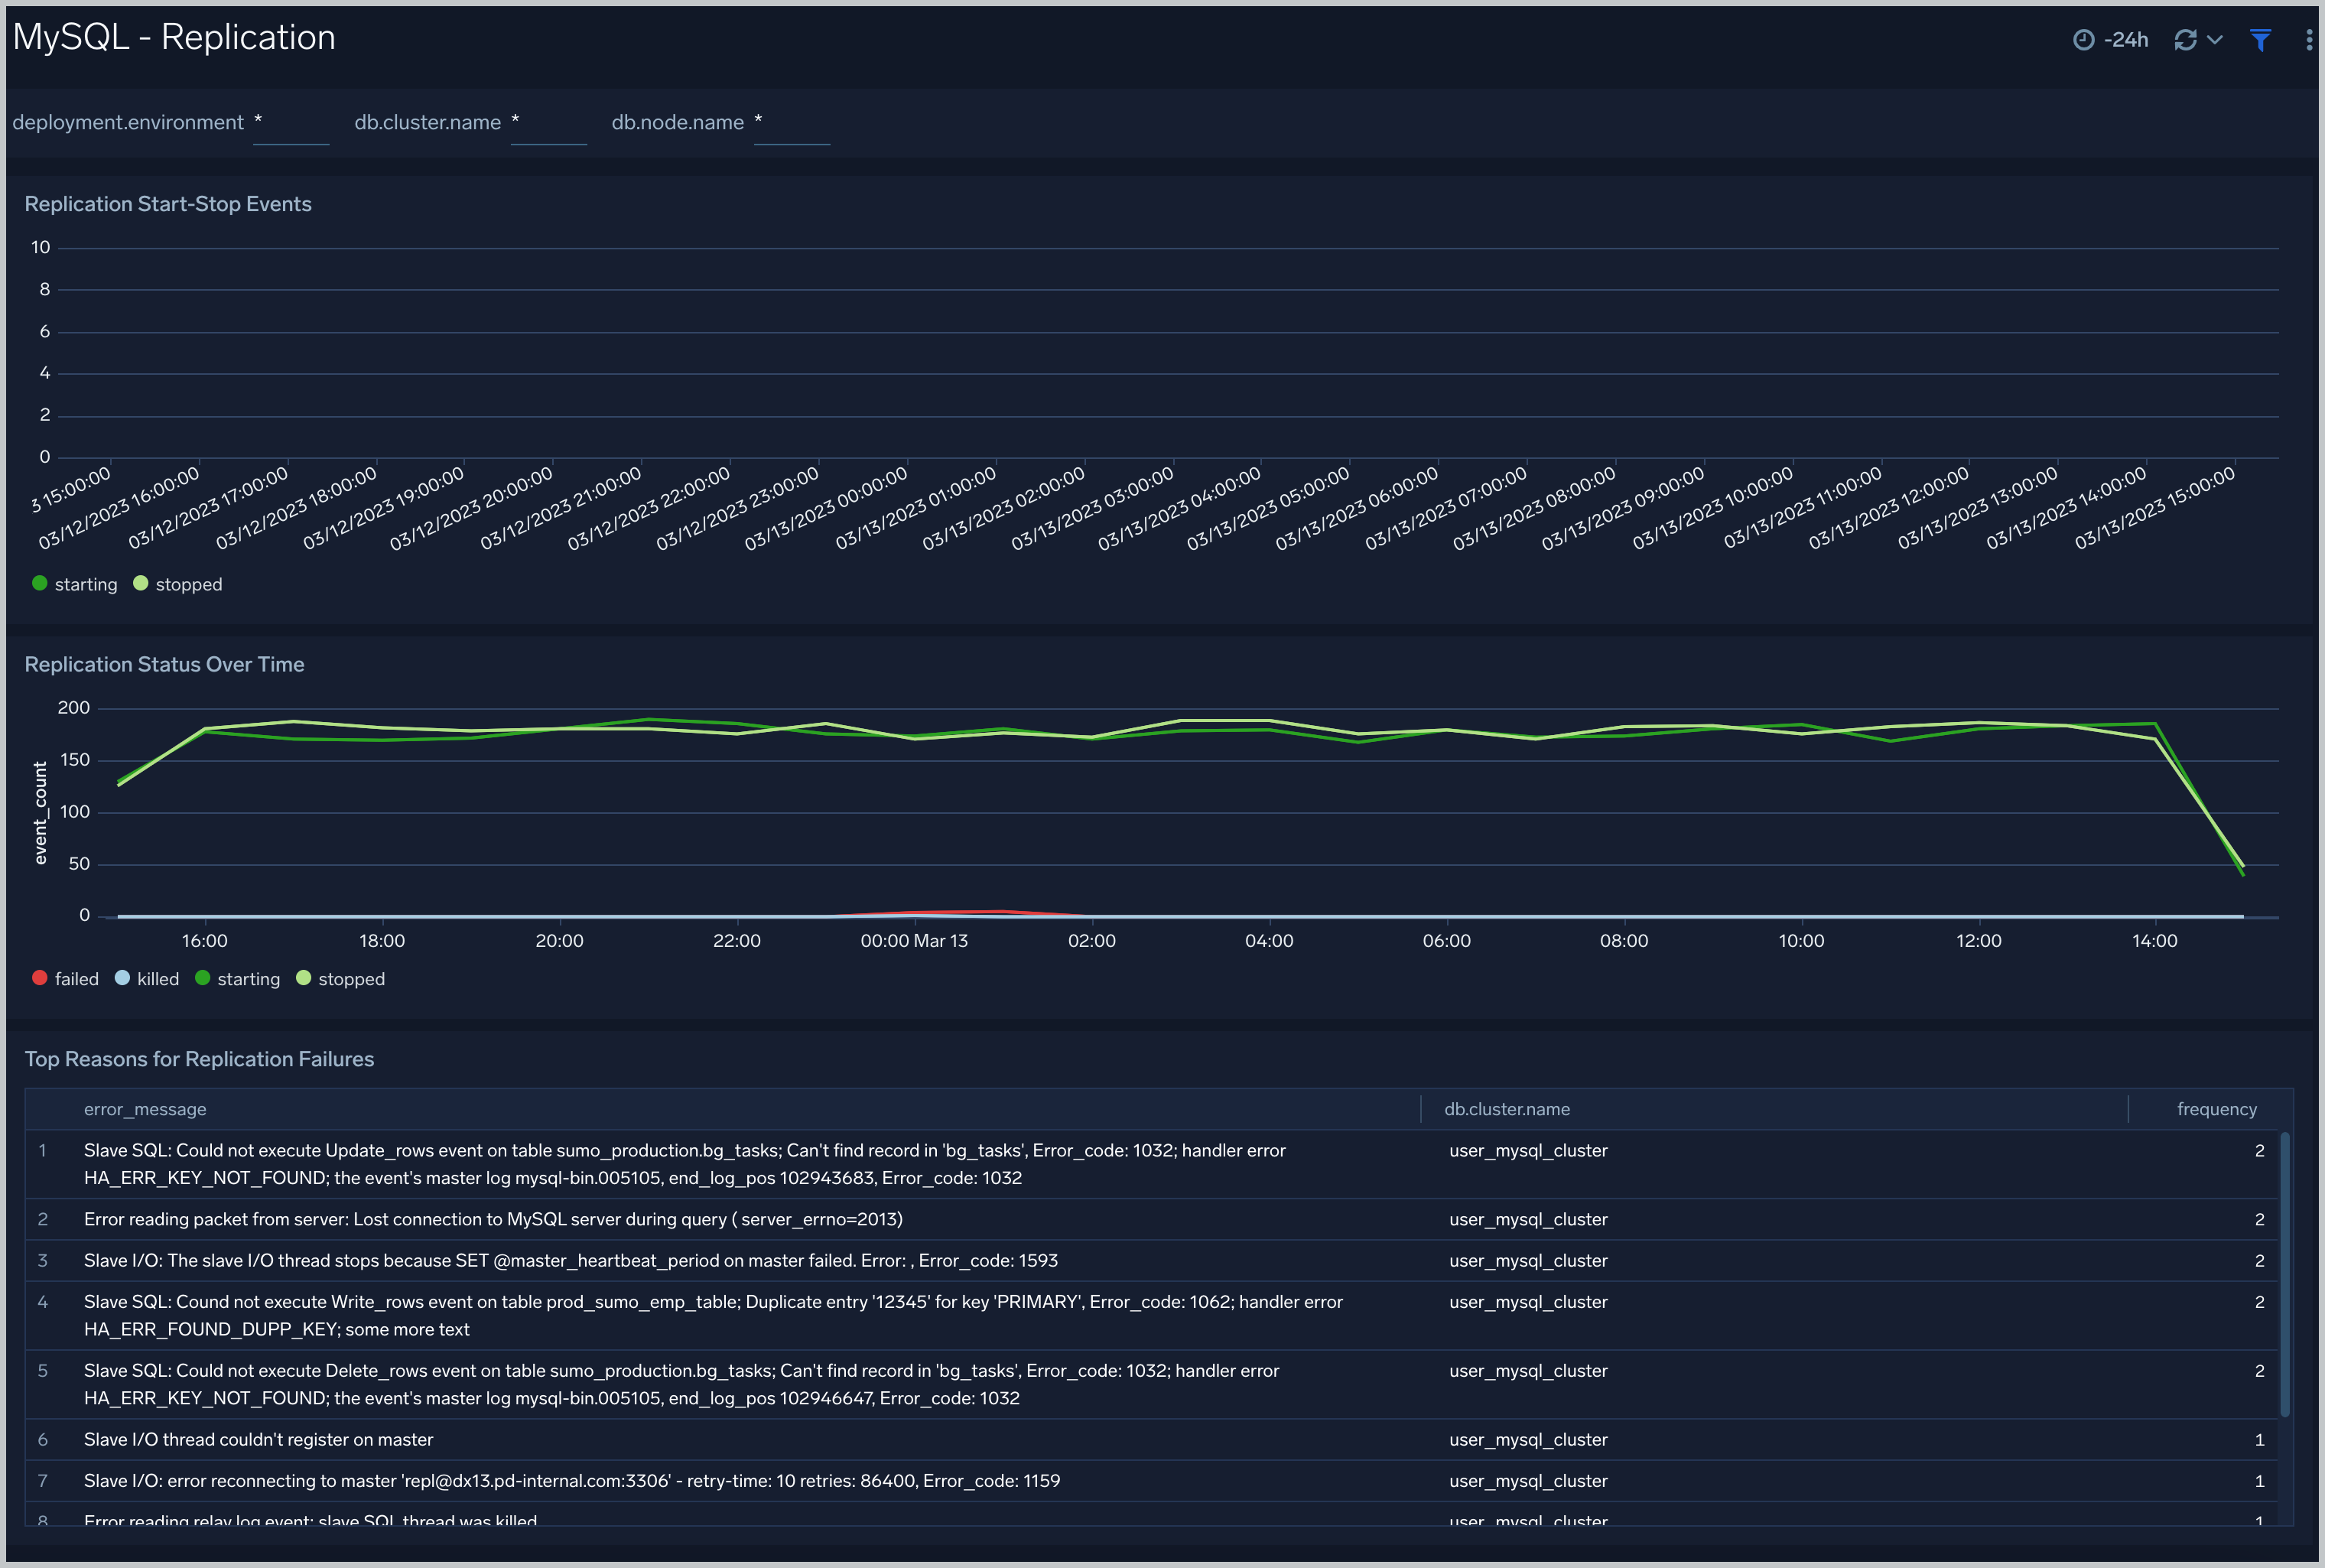This screenshot has width=2325, height=1568.
Task: Sort table by frequency column header
Action: (x=2216, y=1109)
